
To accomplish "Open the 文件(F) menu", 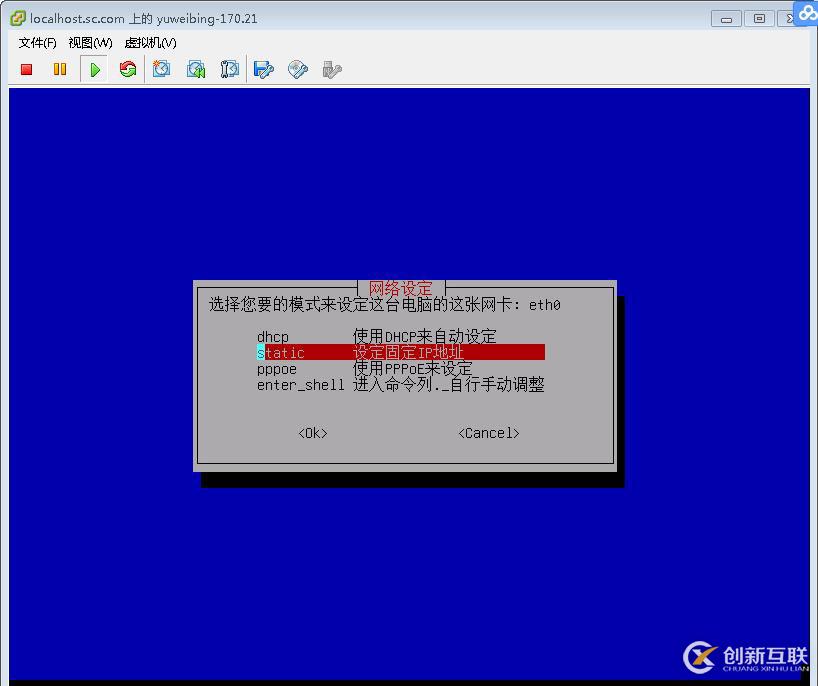I will (36, 43).
